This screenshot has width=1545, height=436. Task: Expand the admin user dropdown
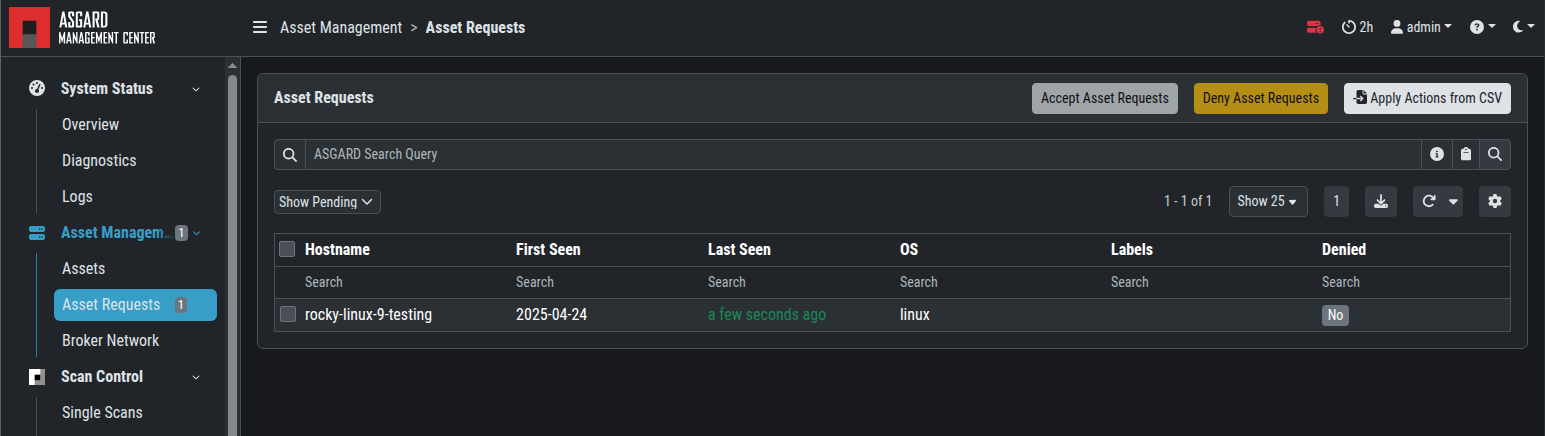coord(1421,28)
